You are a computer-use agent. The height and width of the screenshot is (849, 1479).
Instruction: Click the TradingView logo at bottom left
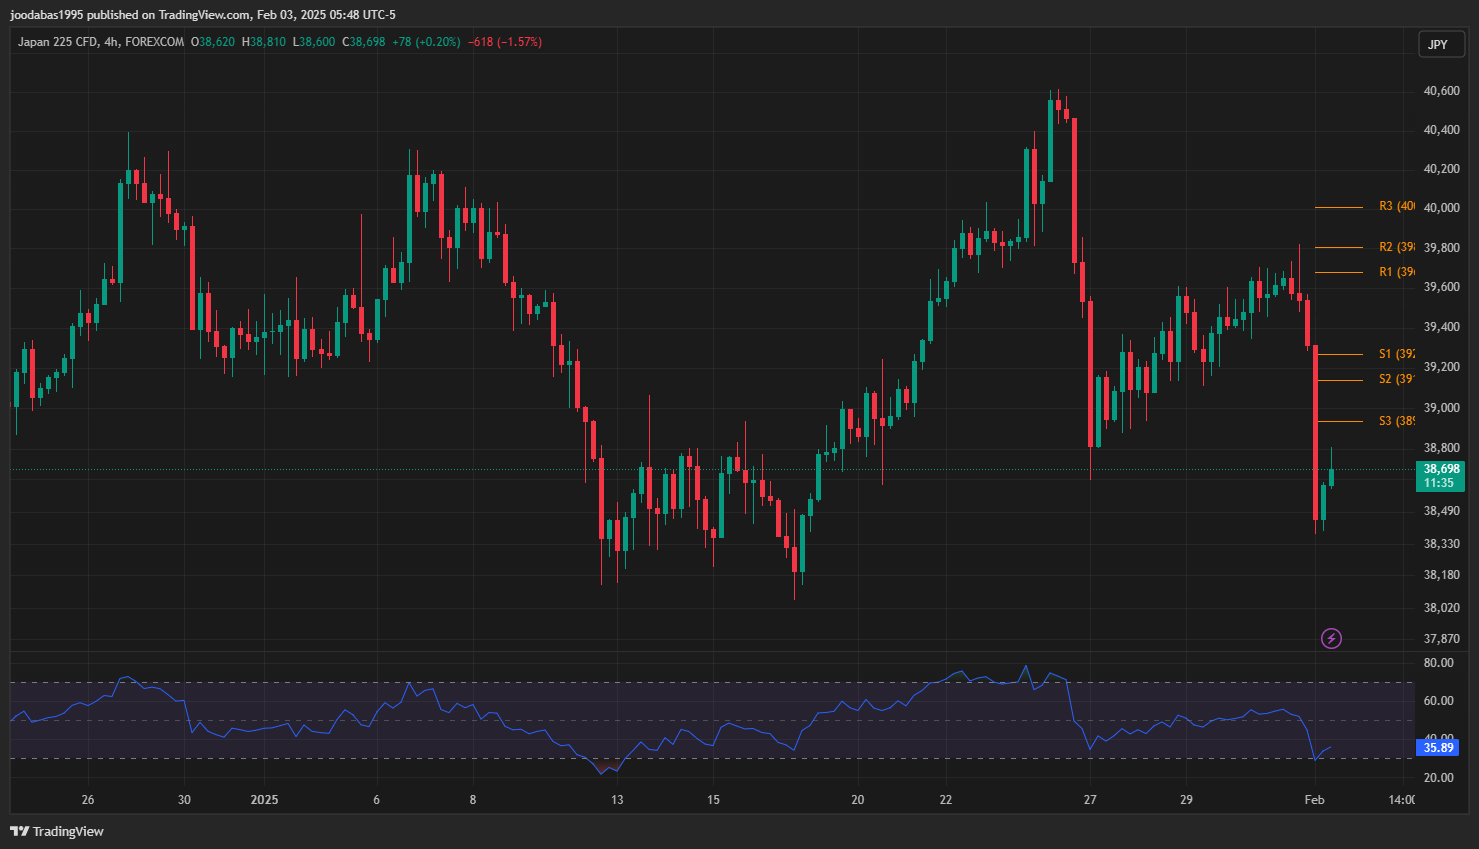coord(57,831)
